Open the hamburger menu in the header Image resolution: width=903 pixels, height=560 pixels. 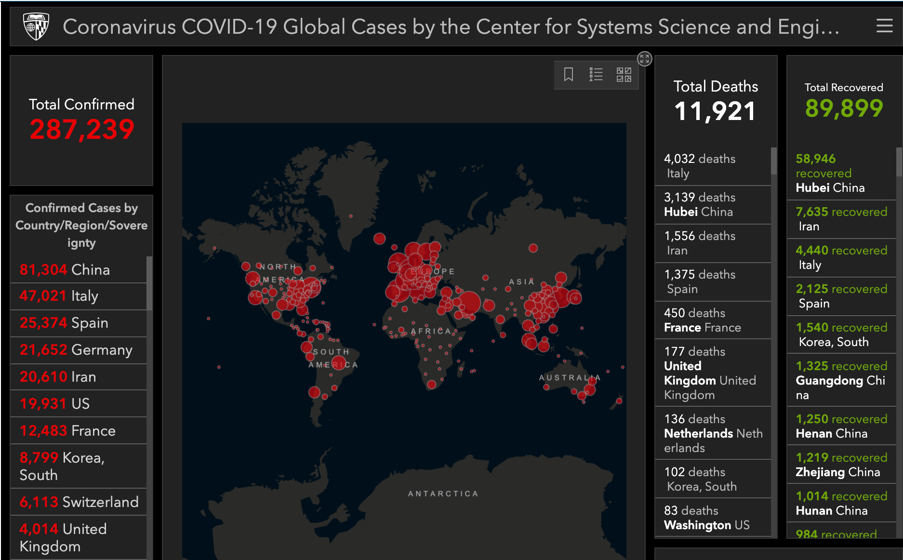click(x=885, y=26)
